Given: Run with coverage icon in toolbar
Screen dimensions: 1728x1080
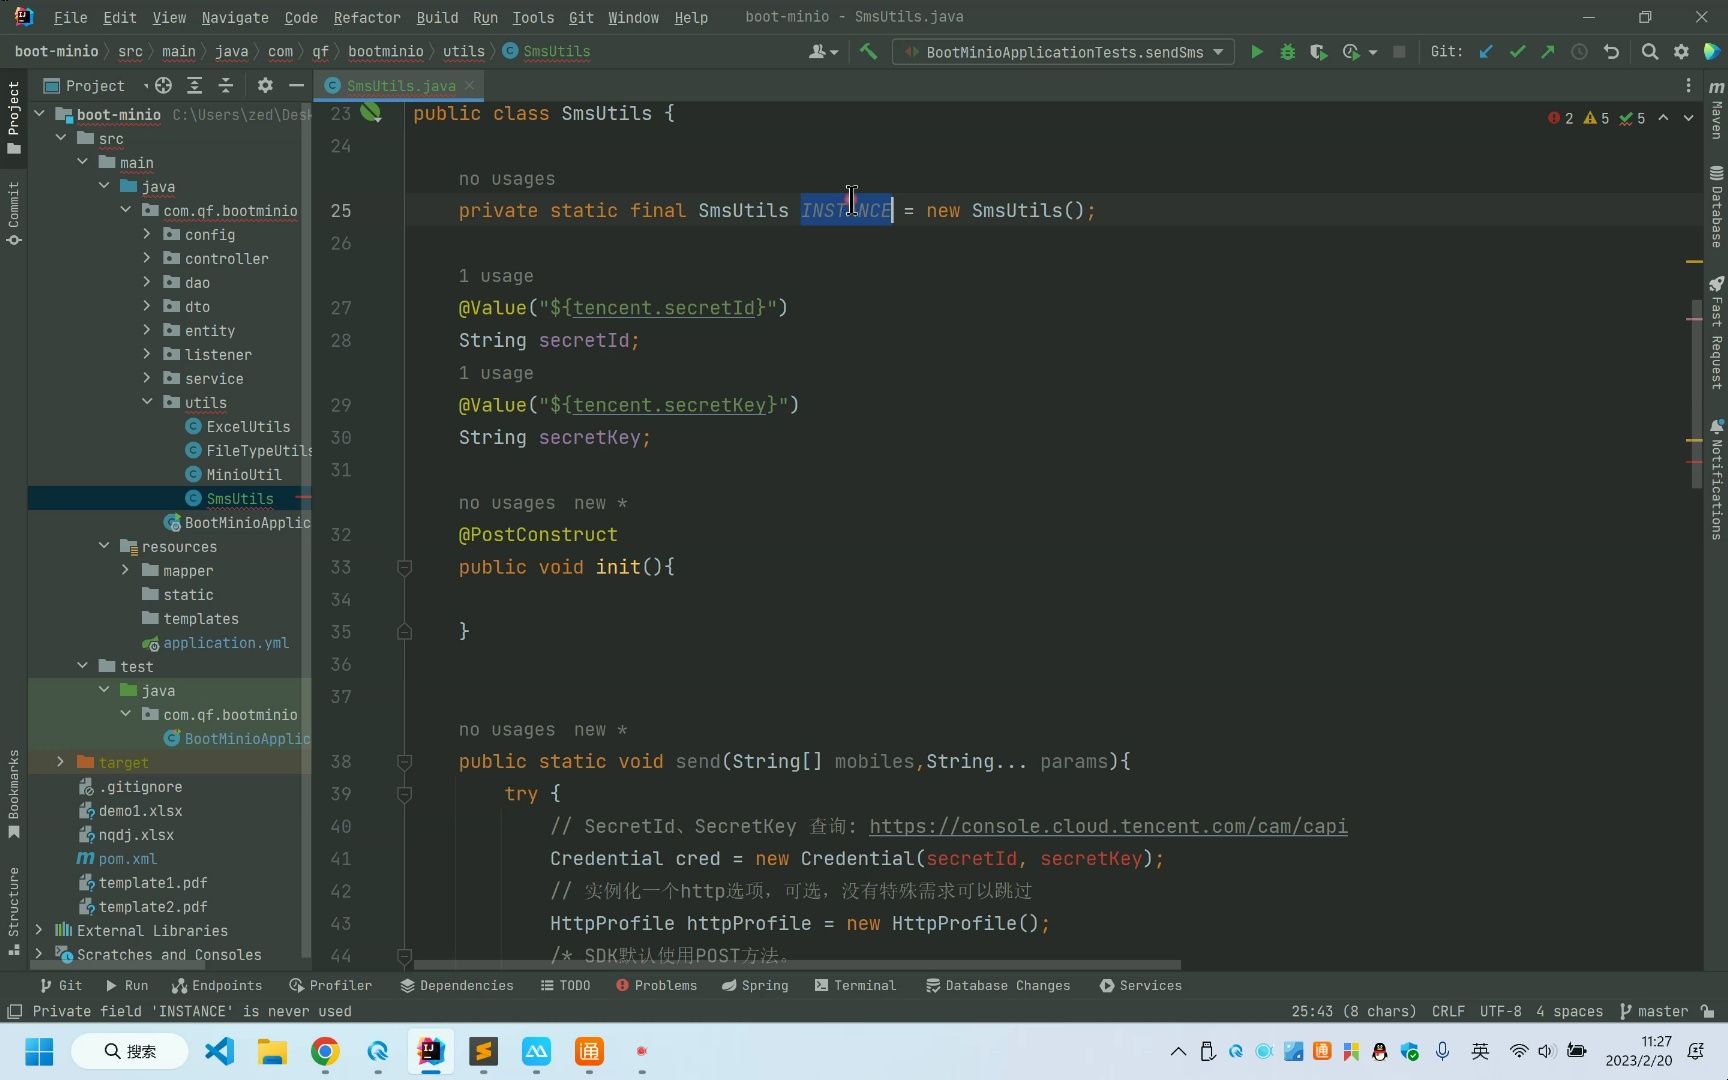Looking at the screenshot, I should pos(1319,52).
